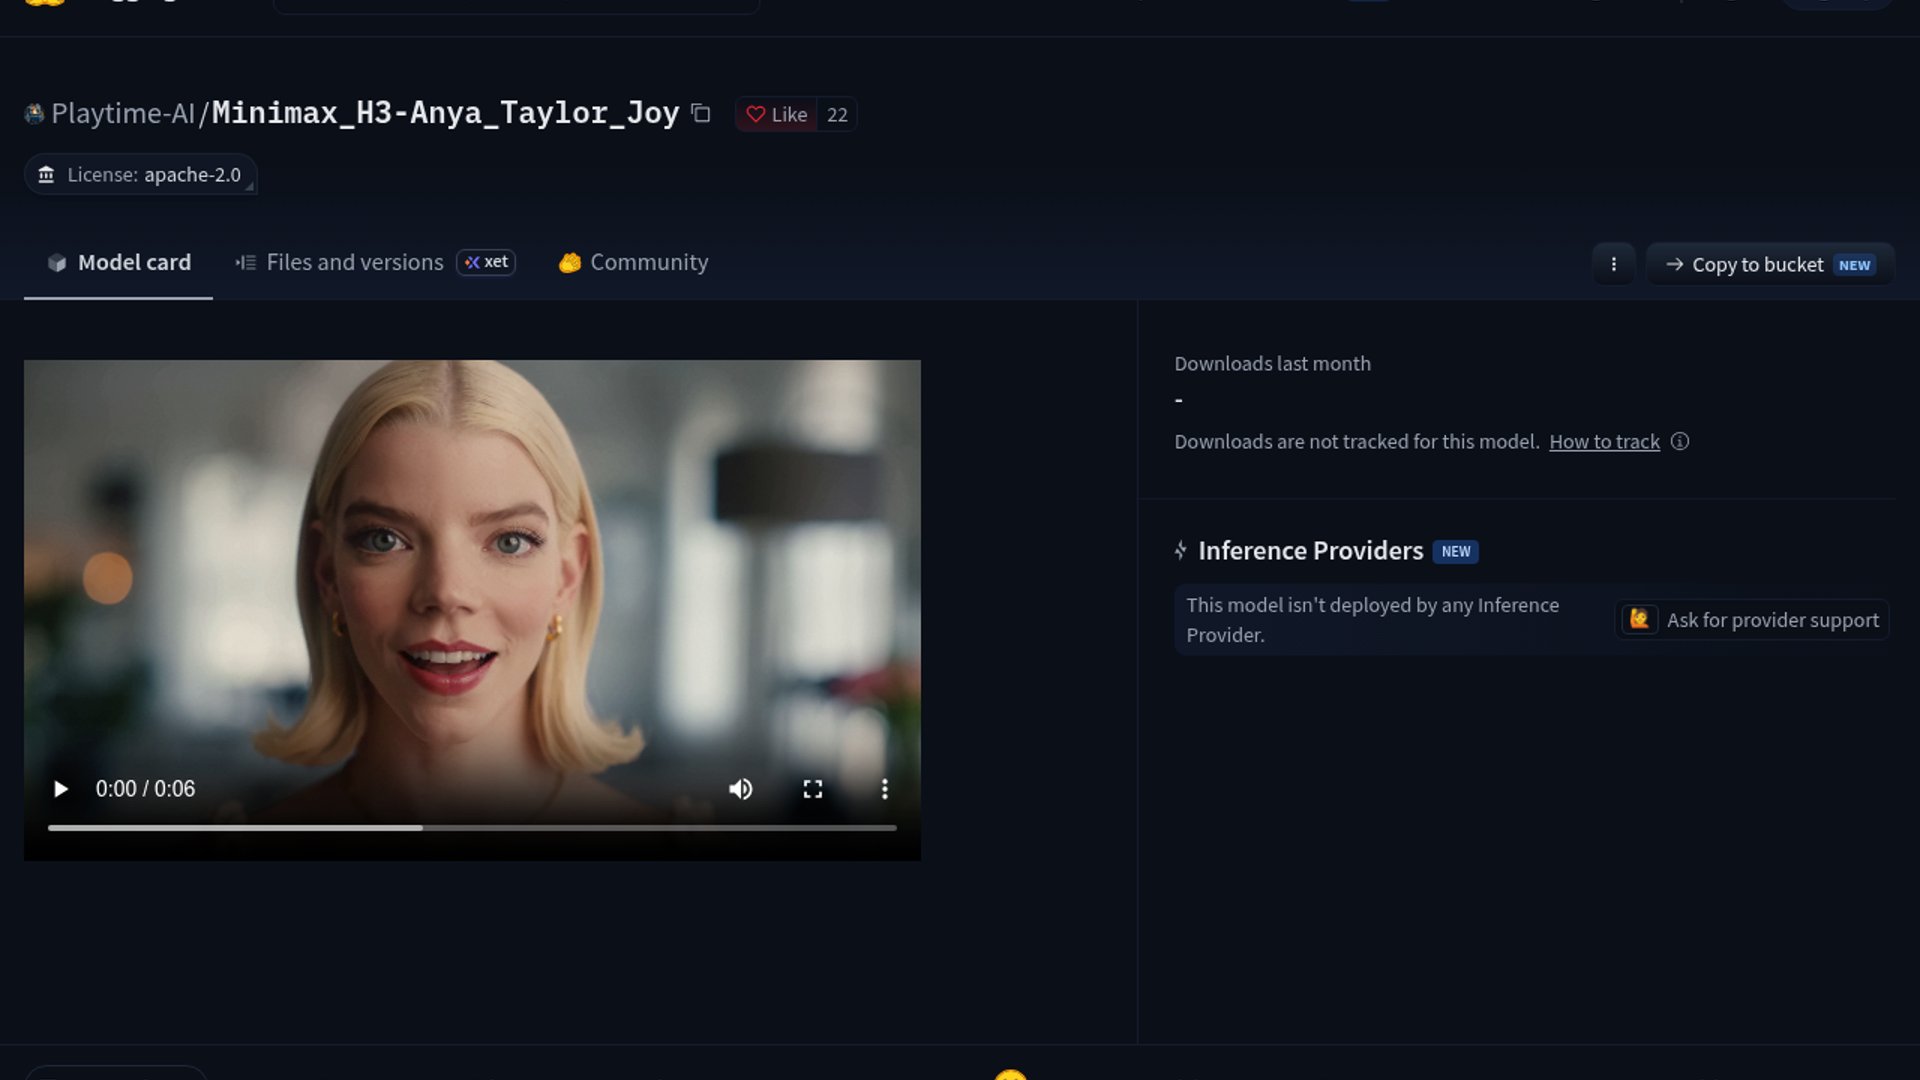Image resolution: width=1920 pixels, height=1080 pixels.
Task: Open the Community tab
Action: [x=633, y=263]
